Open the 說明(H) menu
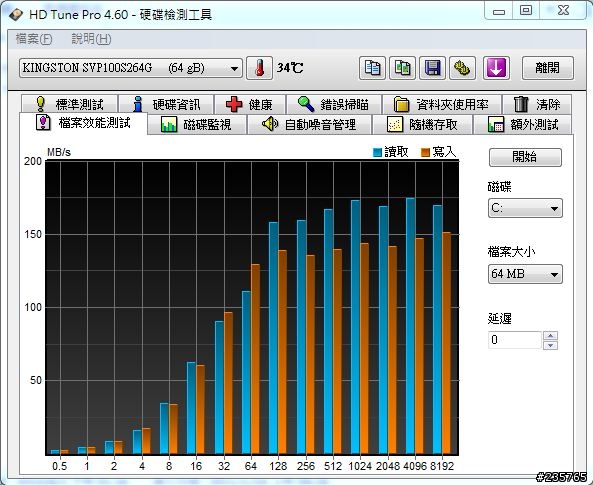Image resolution: width=593 pixels, height=485 pixels. pos(91,39)
